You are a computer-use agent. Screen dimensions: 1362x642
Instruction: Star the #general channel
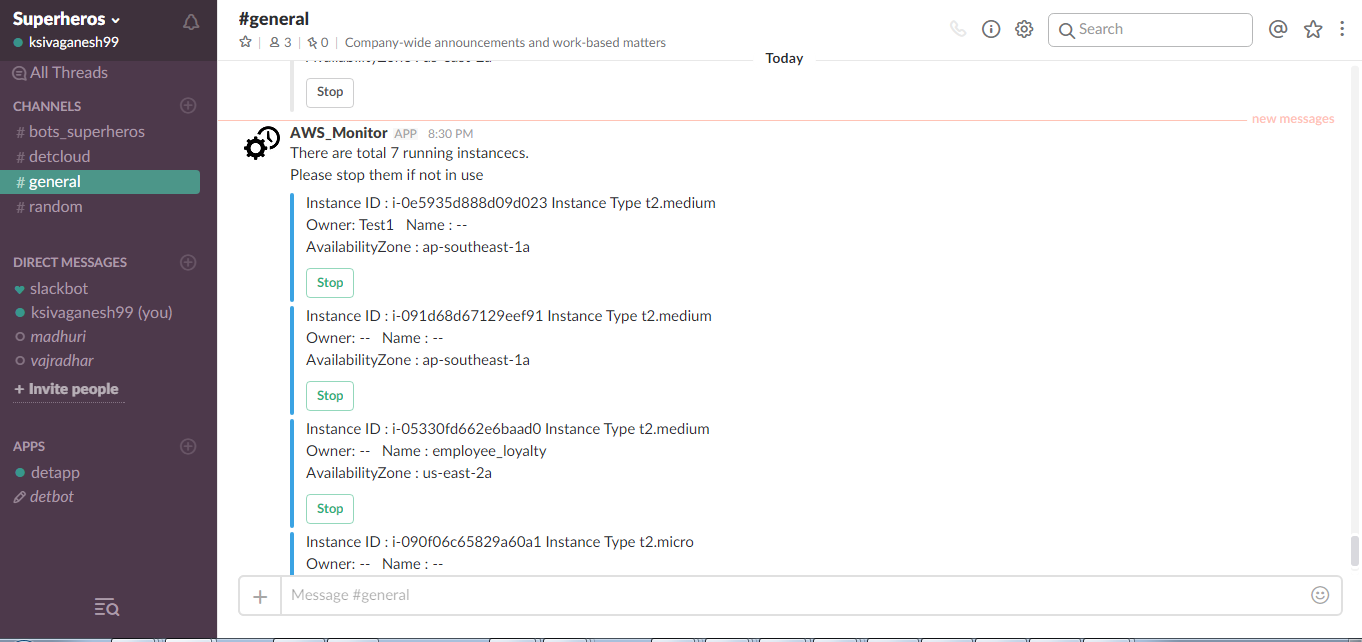(x=245, y=43)
